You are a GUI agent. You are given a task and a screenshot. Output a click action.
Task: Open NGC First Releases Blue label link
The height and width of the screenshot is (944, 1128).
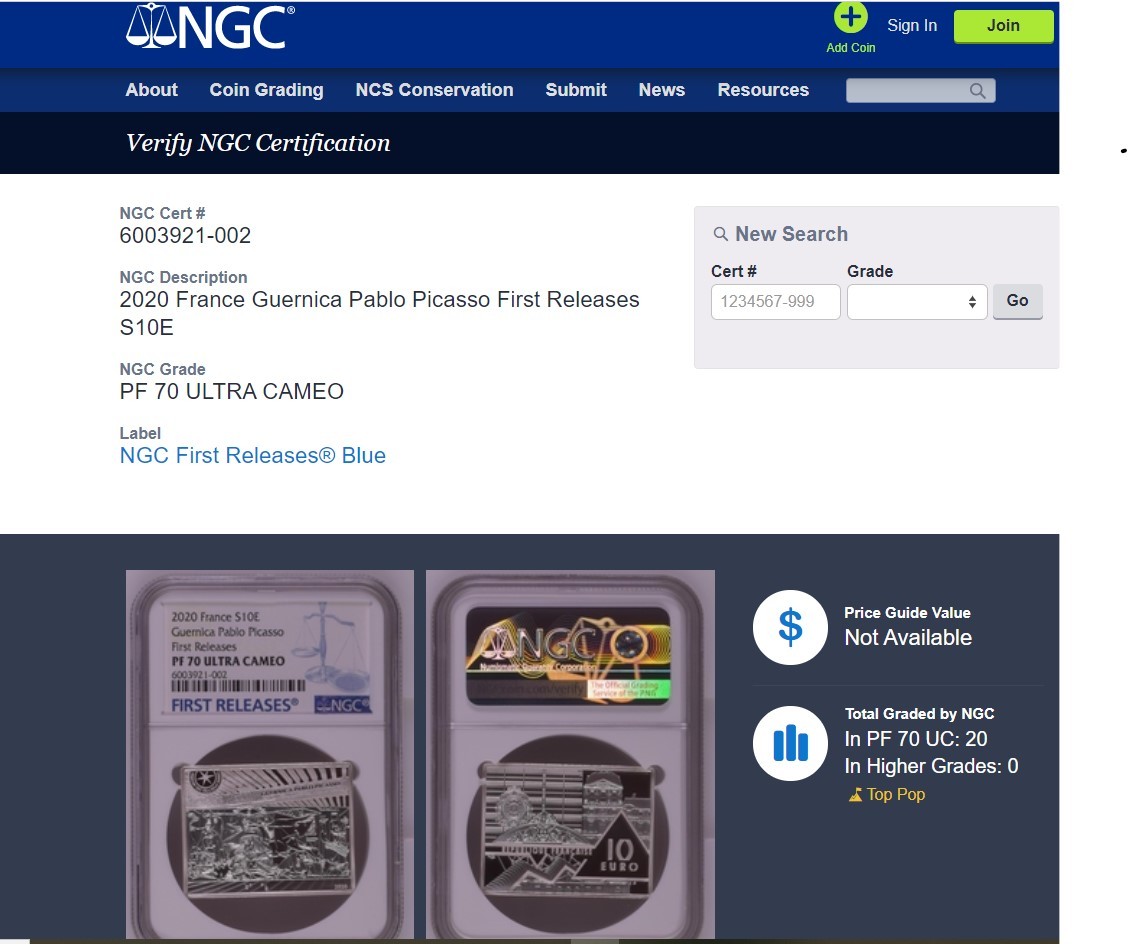tap(253, 455)
